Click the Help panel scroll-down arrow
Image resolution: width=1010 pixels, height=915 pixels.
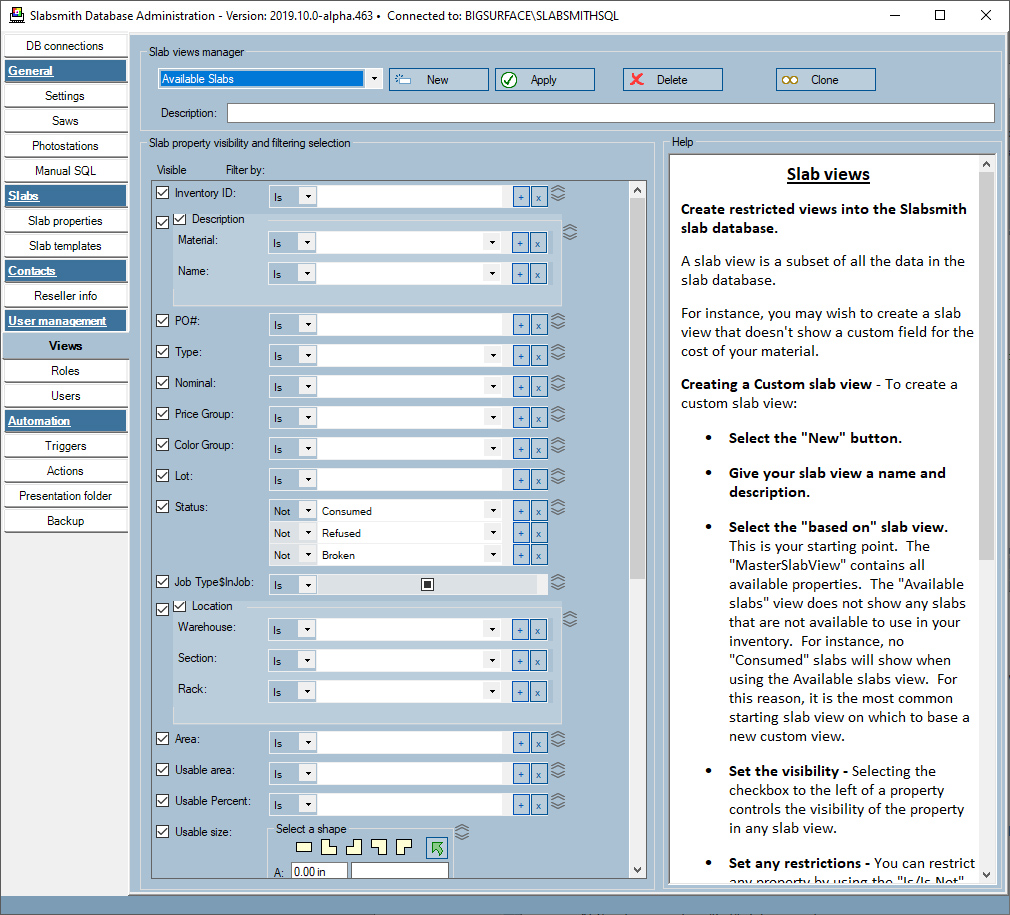click(986, 874)
